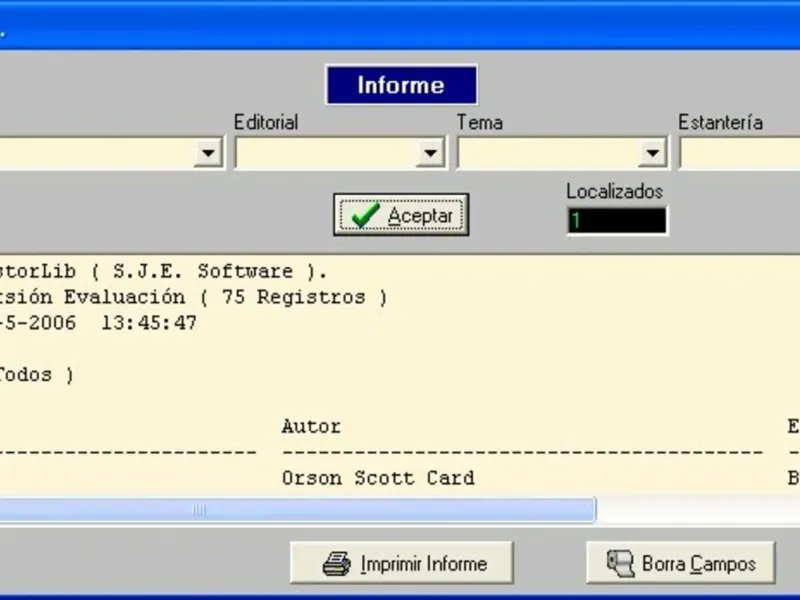The width and height of the screenshot is (800, 600).
Task: Click the Estantería input field
Action: coord(740,153)
